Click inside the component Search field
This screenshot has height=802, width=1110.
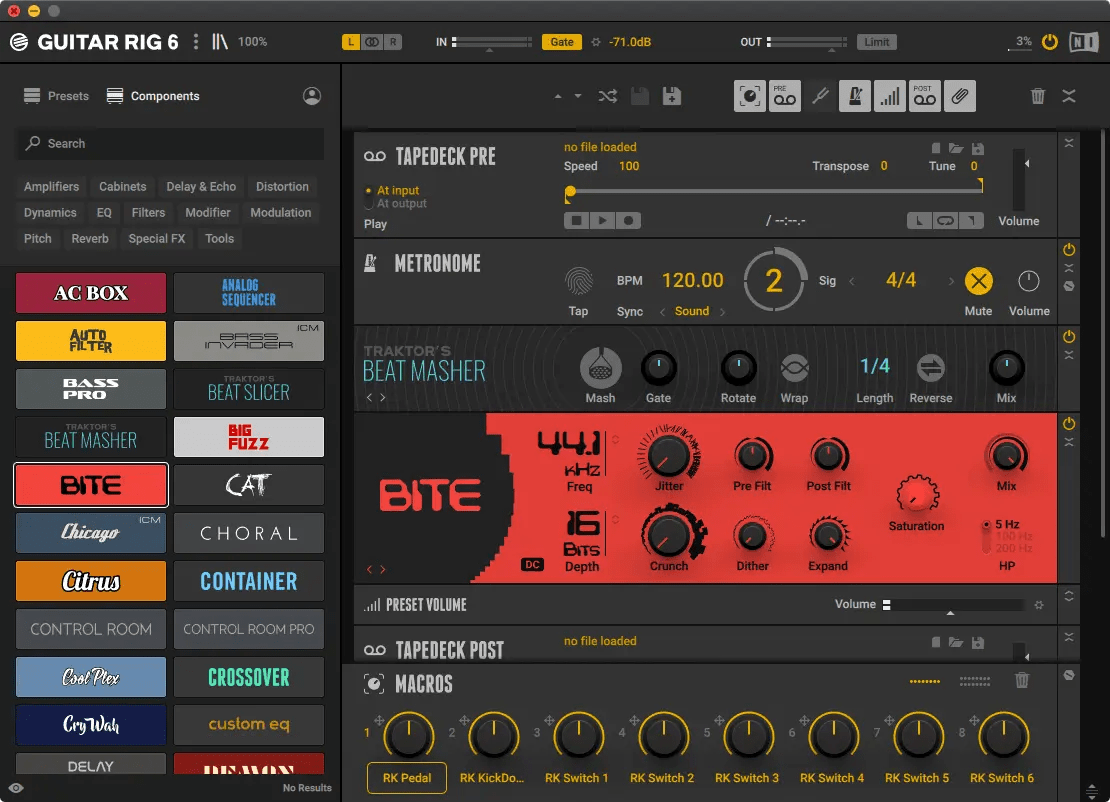(170, 143)
